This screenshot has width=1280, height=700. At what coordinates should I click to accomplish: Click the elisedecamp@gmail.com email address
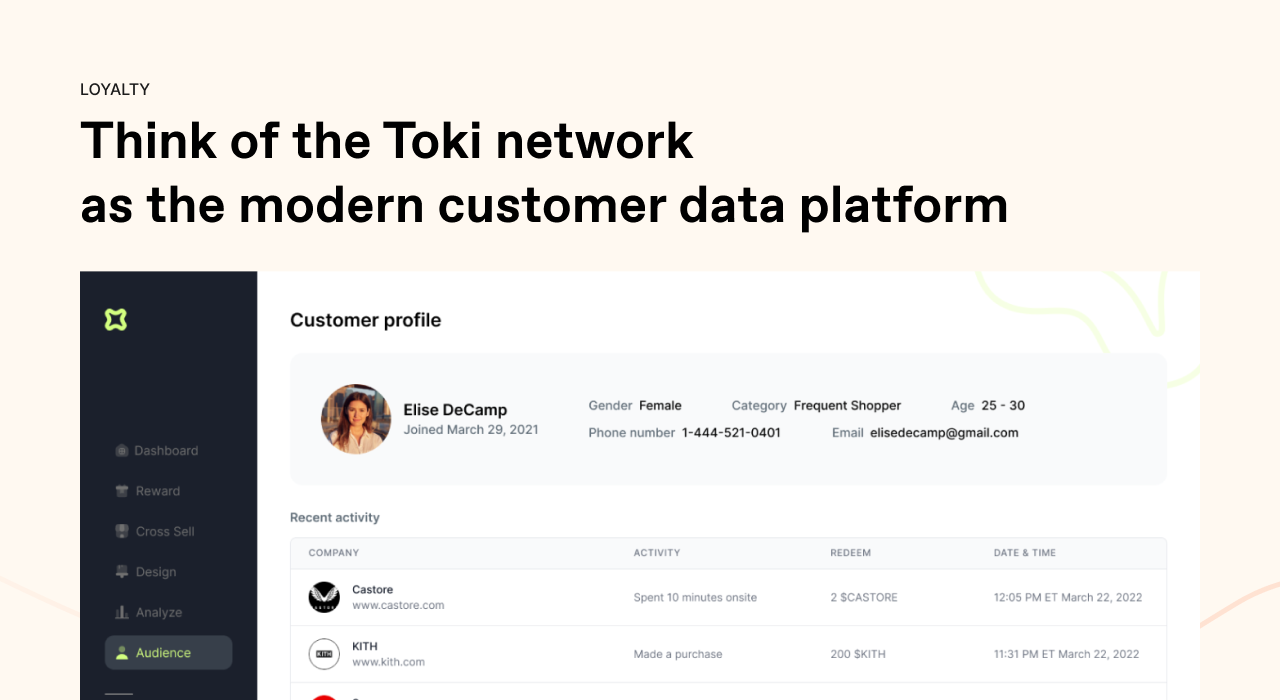pos(944,433)
